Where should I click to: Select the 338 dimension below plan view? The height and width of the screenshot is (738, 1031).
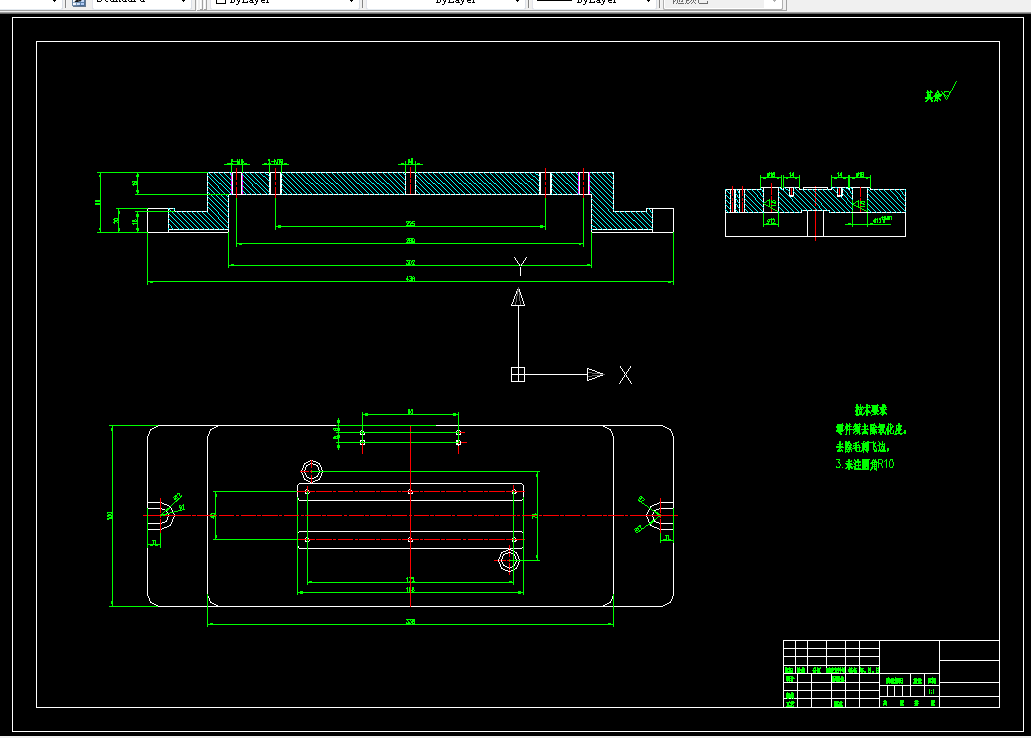410,622
